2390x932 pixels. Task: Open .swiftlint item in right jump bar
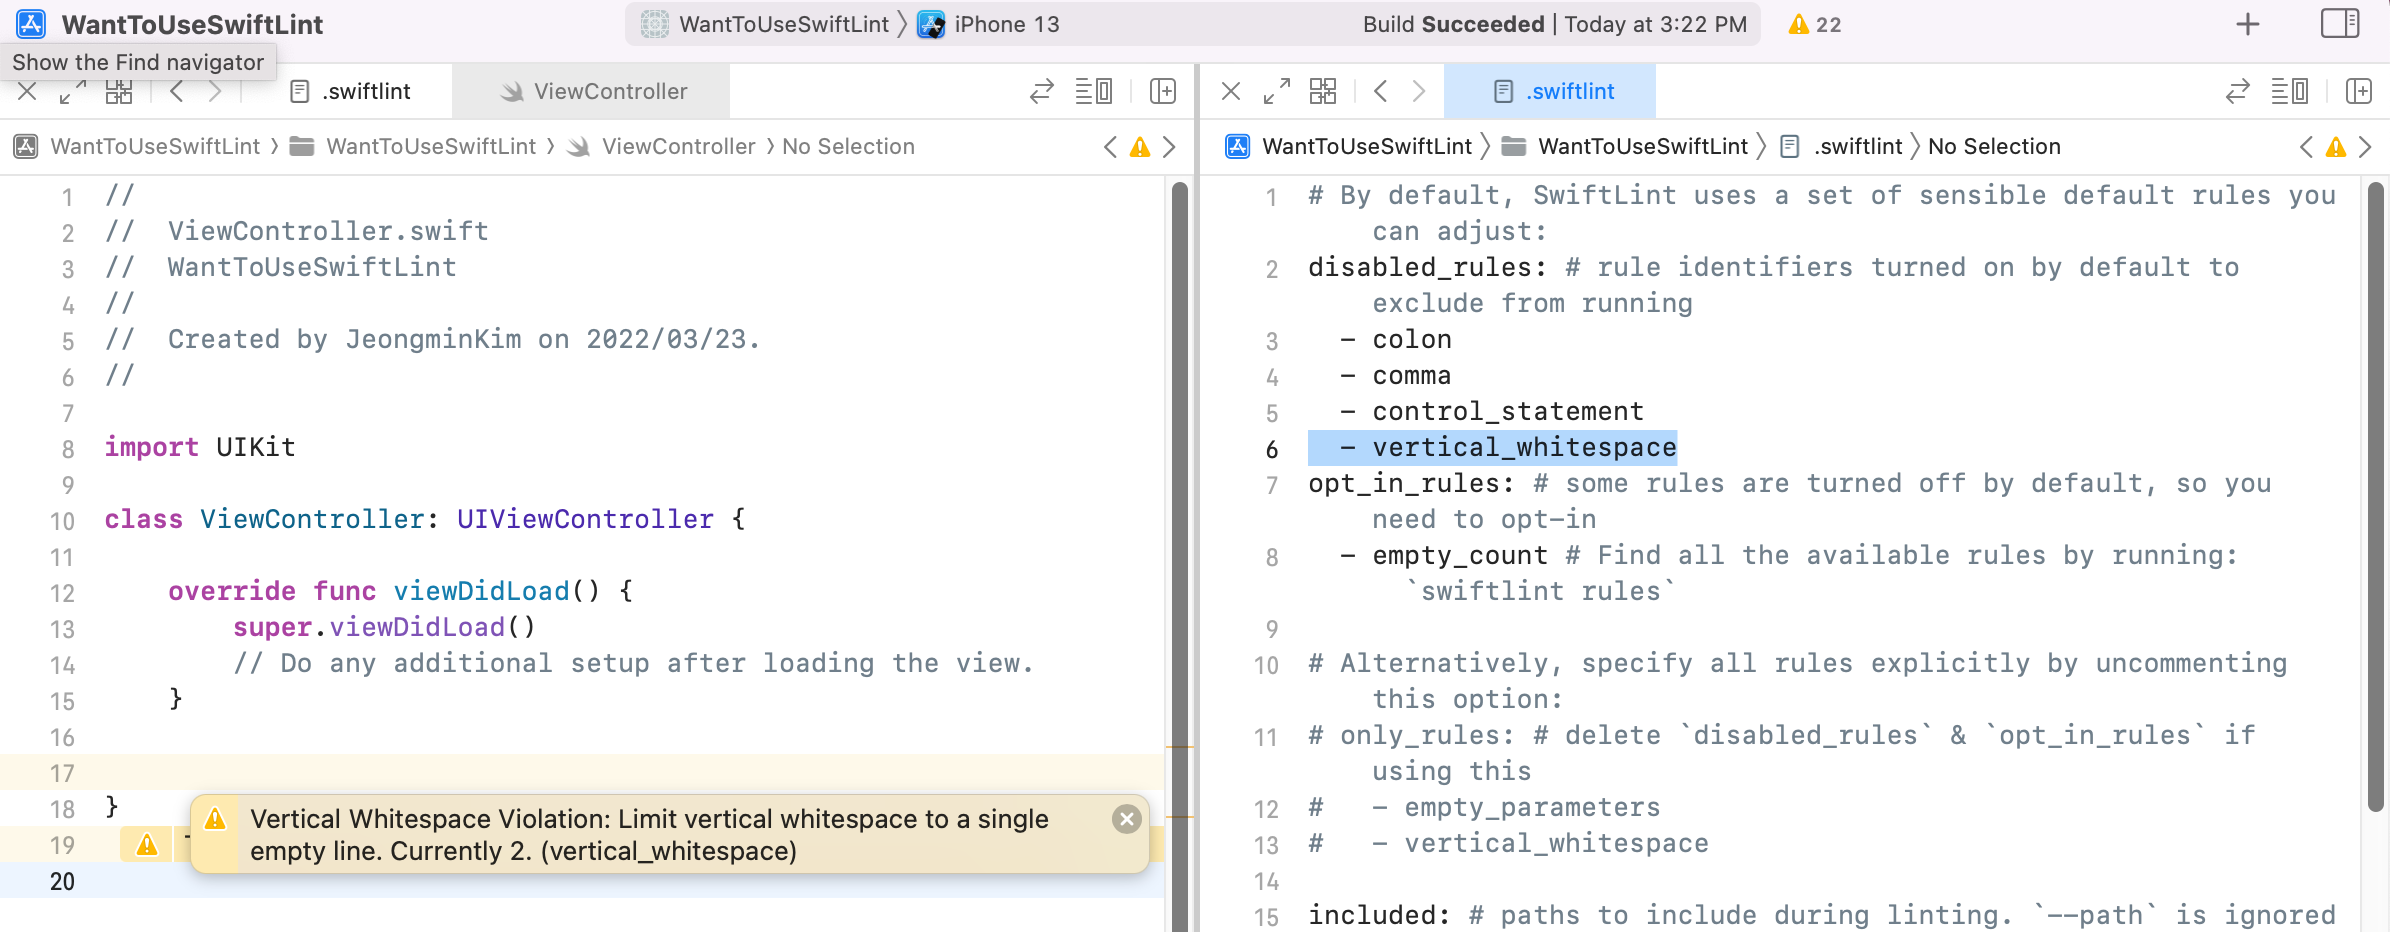click(x=1842, y=147)
